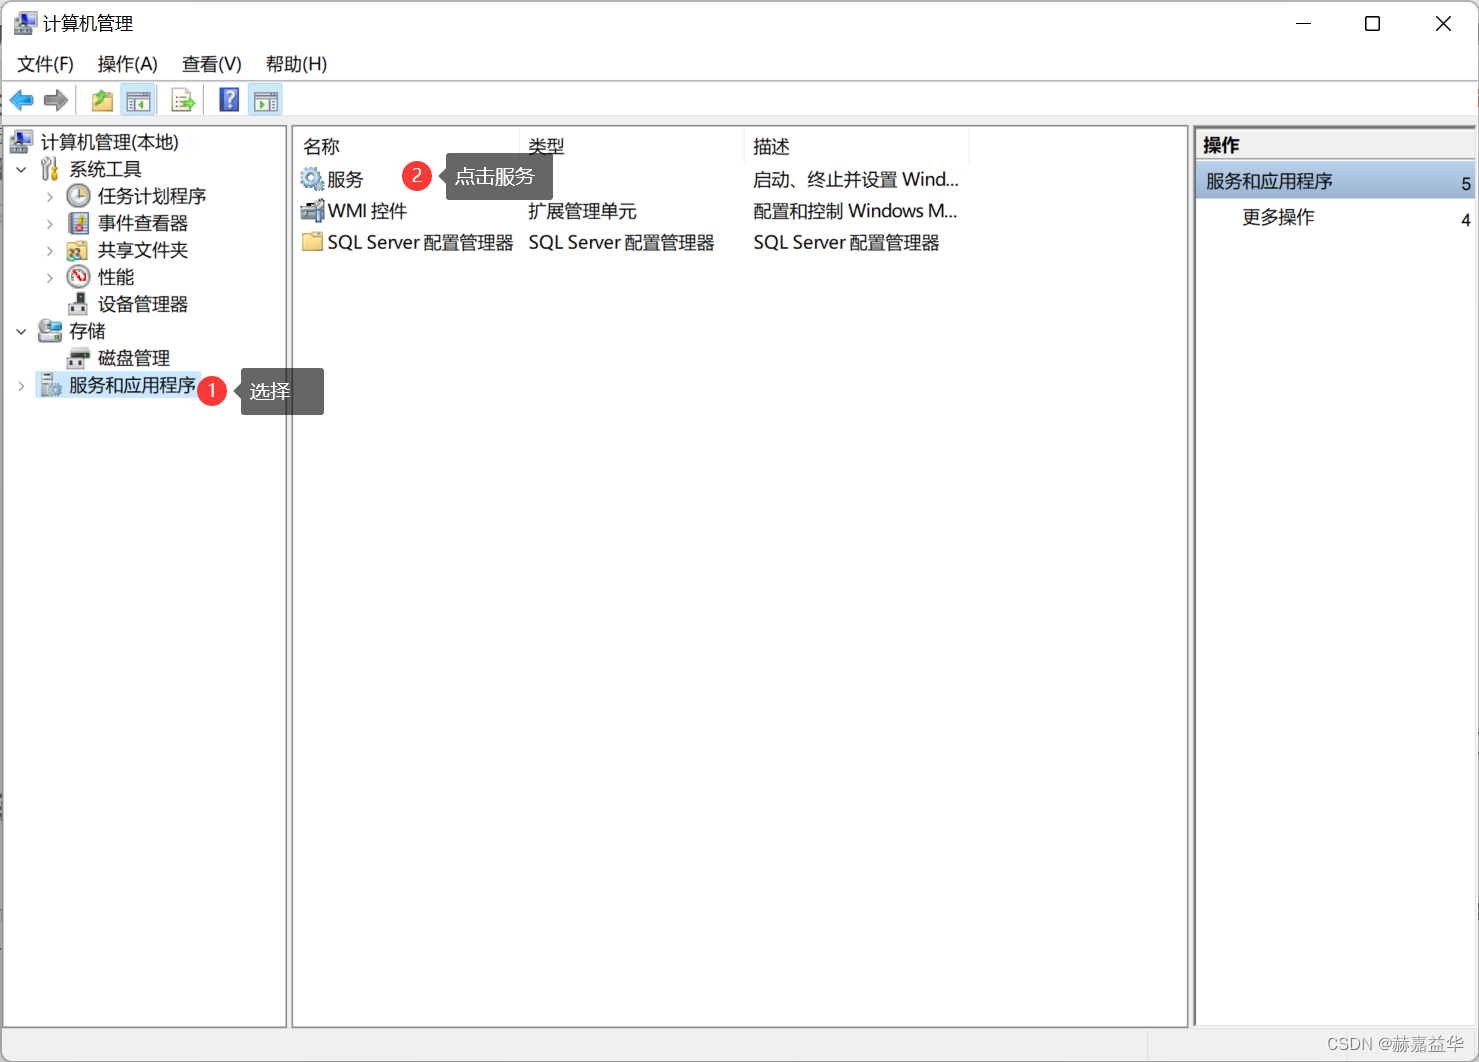
Task: Click the 启动、终止并设置 Wind... description
Action: [x=856, y=179]
